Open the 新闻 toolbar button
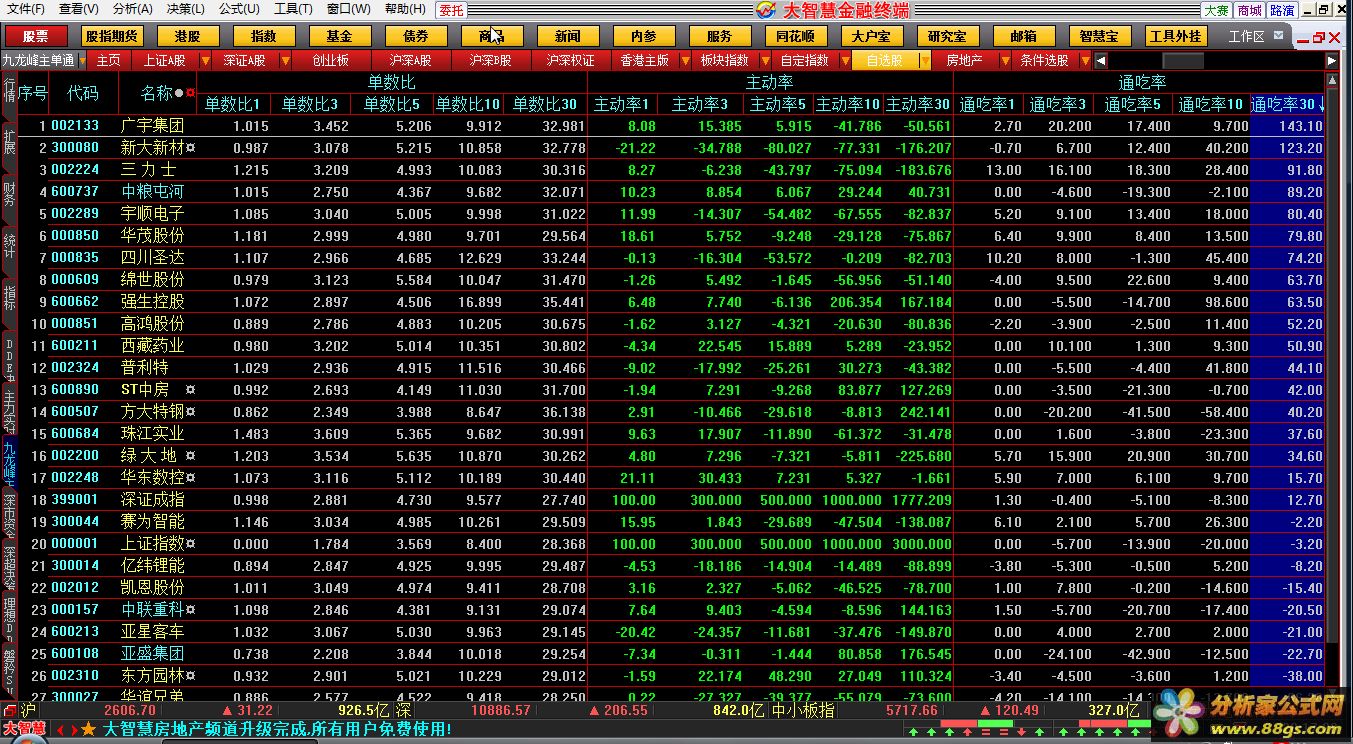The height and width of the screenshot is (744, 1353). [567, 36]
